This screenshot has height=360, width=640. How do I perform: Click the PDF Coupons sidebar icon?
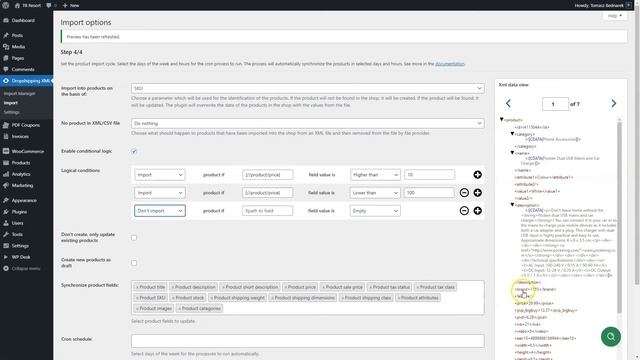pos(6,125)
